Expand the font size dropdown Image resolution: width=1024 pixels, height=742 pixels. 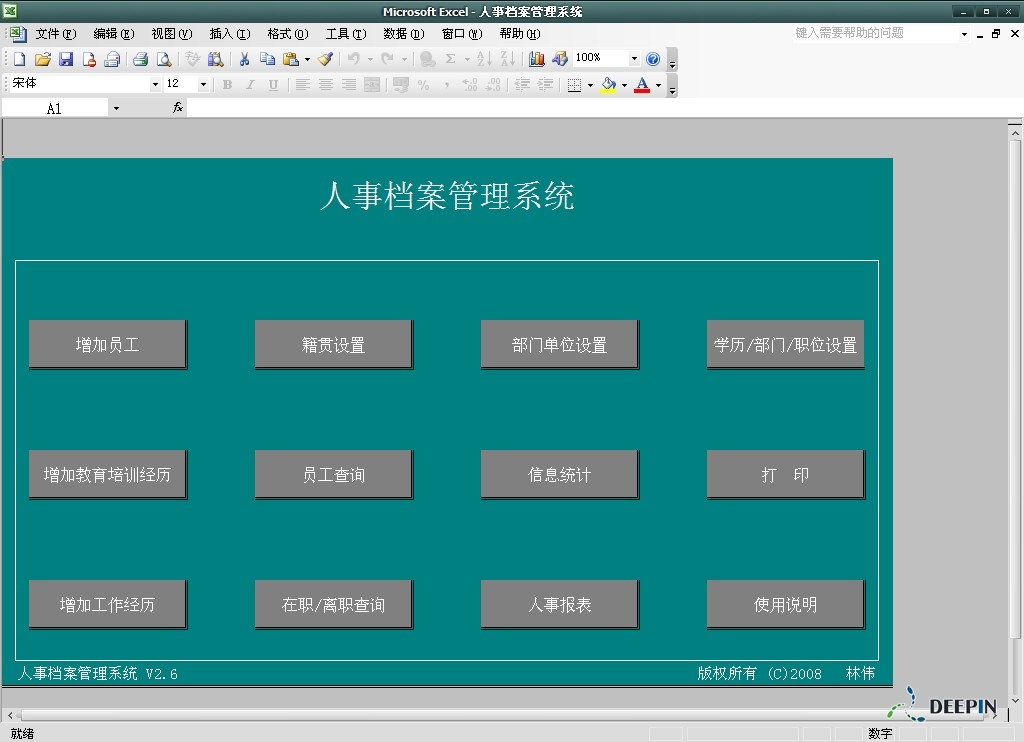pos(203,85)
